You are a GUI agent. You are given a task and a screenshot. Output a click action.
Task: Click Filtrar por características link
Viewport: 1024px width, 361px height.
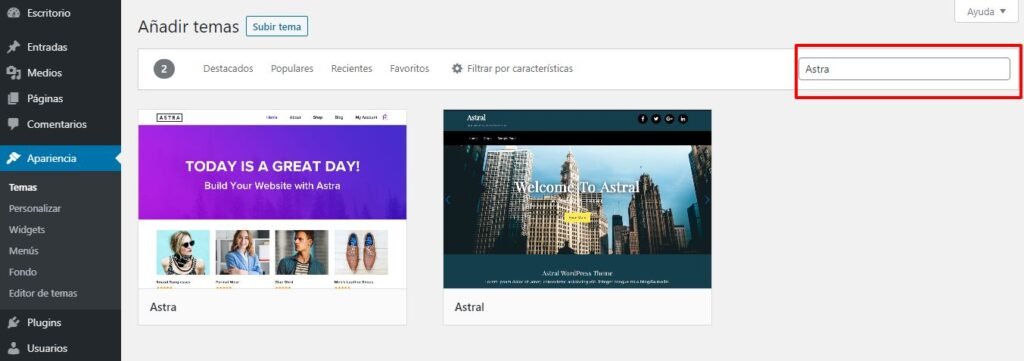(x=520, y=69)
